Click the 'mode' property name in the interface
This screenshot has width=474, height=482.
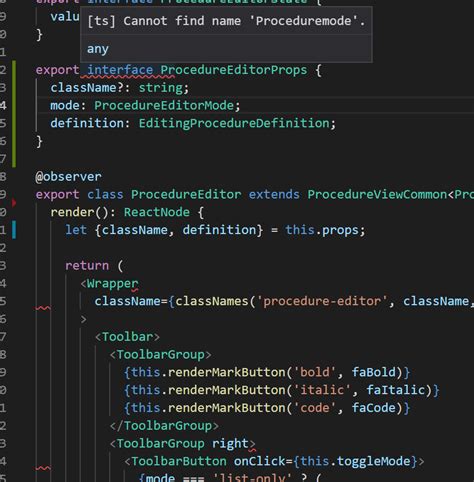point(65,106)
